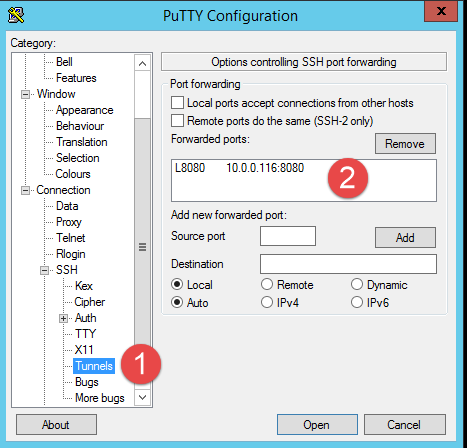Screen dimensions: 467x448
Task: Choose IPv6 radio button
Action: pos(357,303)
